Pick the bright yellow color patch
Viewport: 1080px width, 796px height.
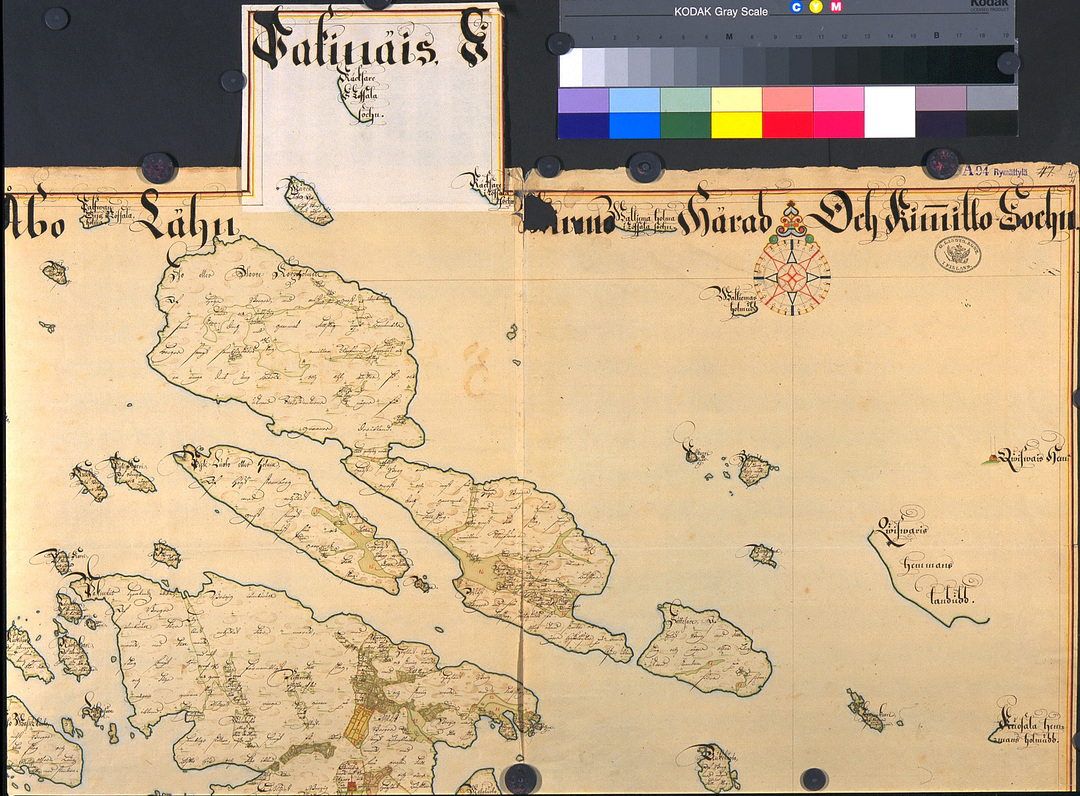click(x=736, y=125)
